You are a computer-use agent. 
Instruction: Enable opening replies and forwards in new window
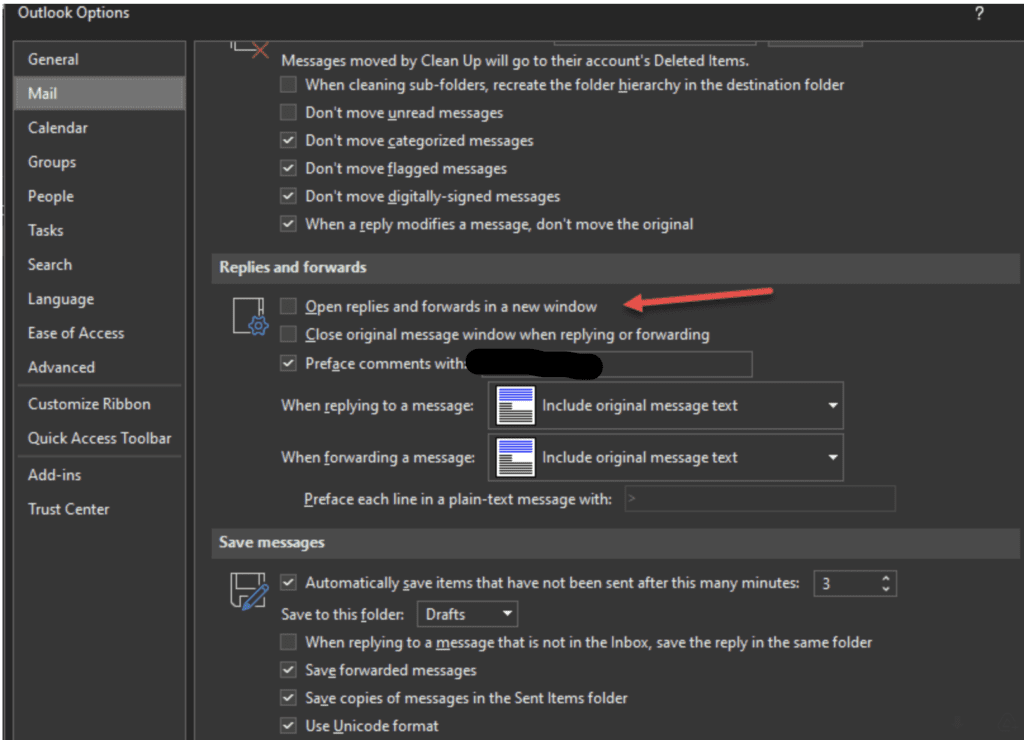288,307
